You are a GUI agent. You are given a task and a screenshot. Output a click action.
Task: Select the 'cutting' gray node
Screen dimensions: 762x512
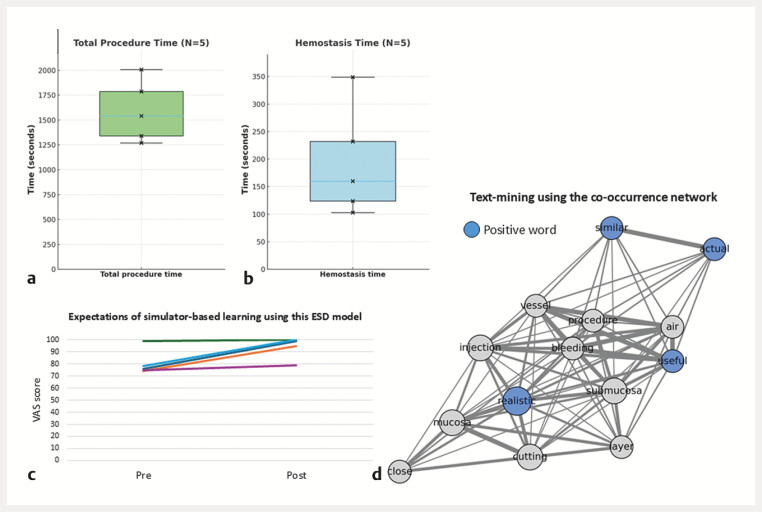pos(530,457)
